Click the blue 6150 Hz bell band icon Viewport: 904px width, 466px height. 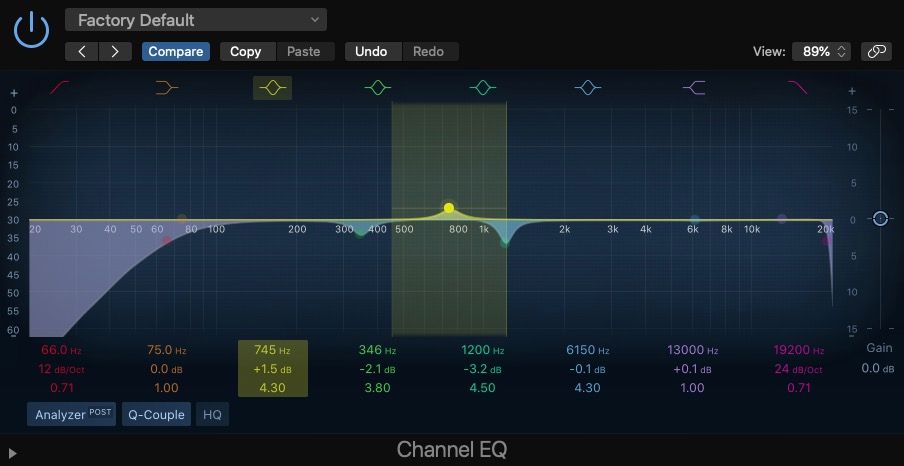point(587,88)
